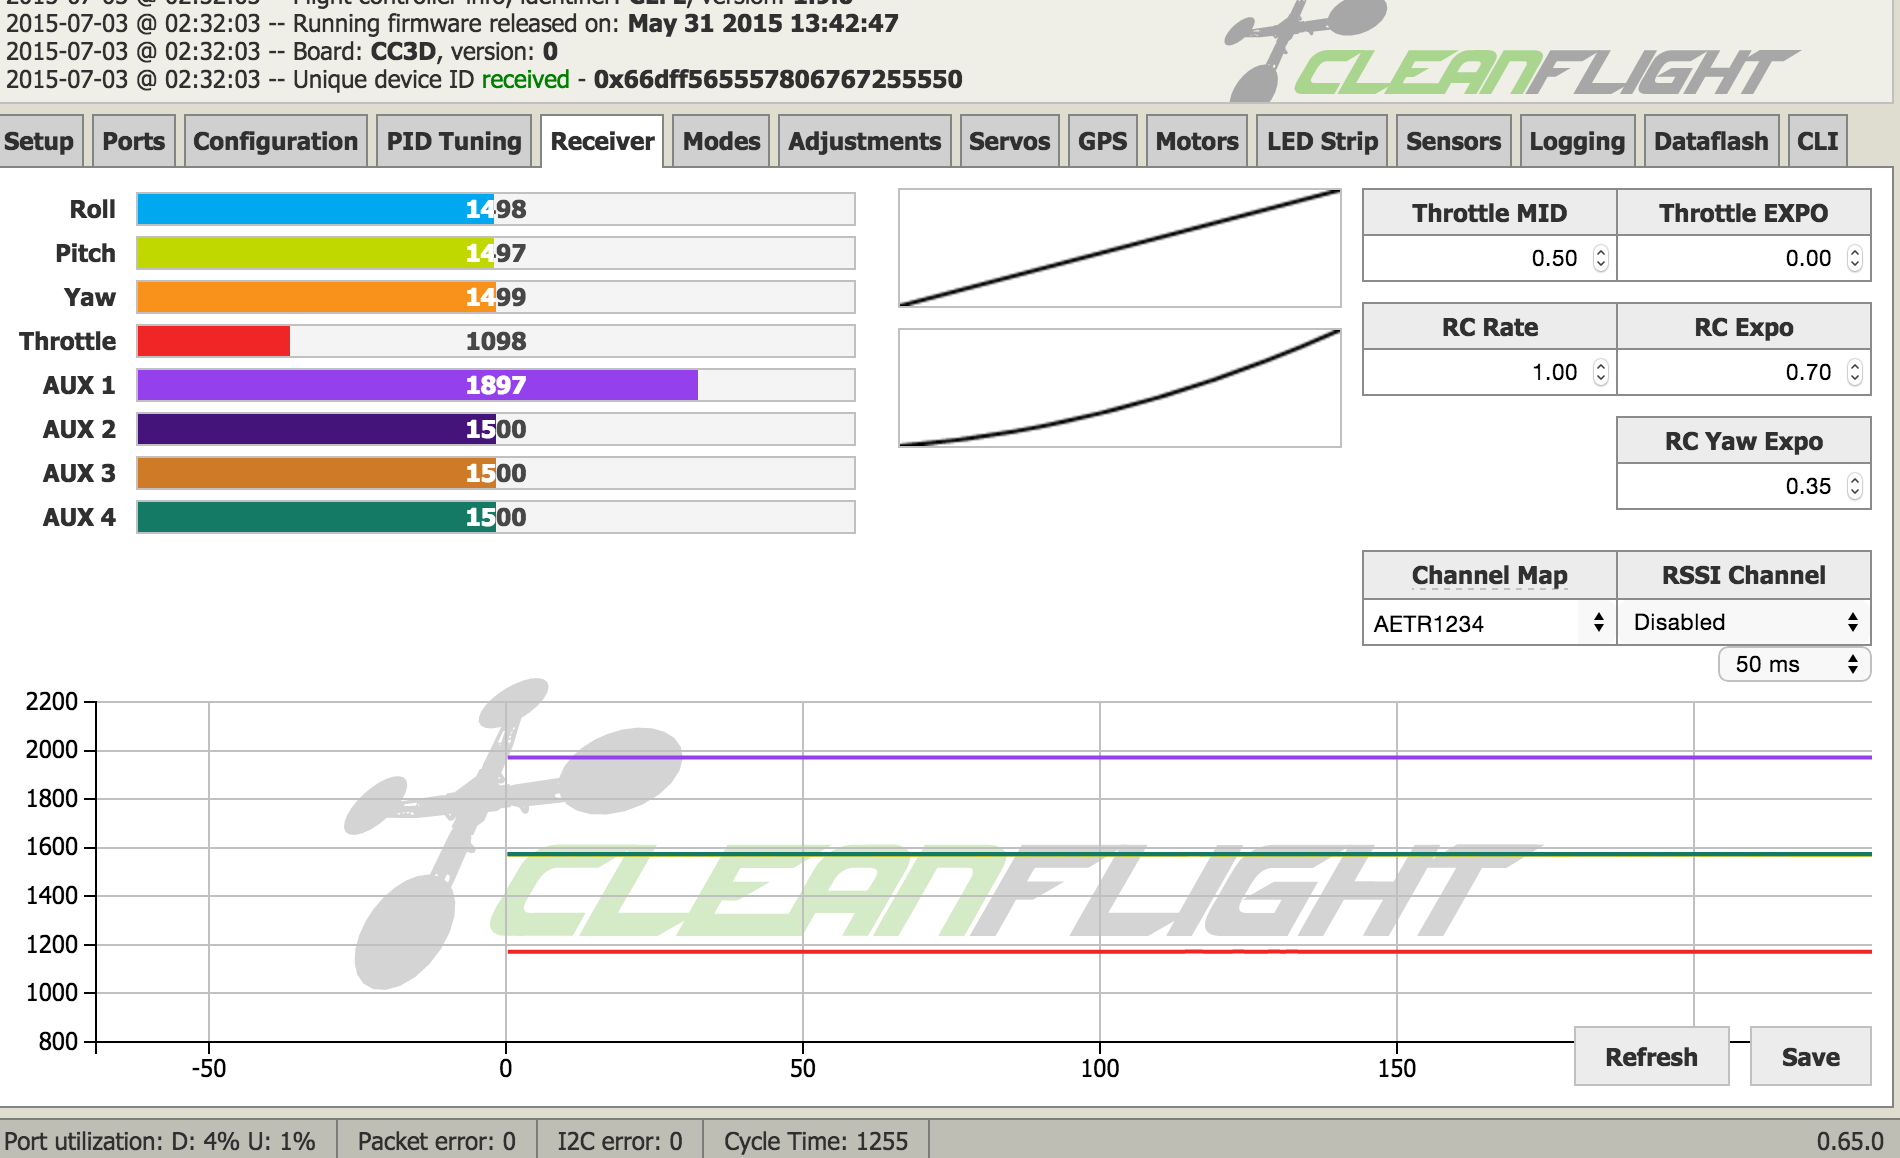Switch to the Ports tab
The width and height of the screenshot is (1900, 1158).
[133, 141]
